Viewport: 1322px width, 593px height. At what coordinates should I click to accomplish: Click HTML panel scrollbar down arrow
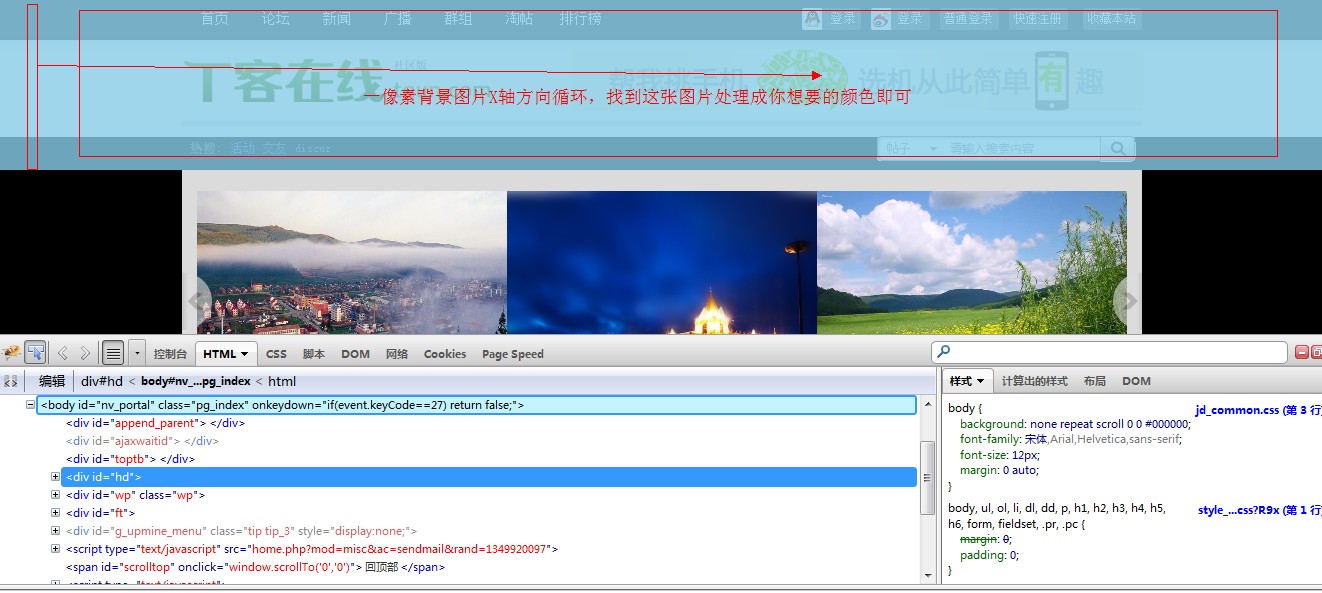(x=927, y=574)
